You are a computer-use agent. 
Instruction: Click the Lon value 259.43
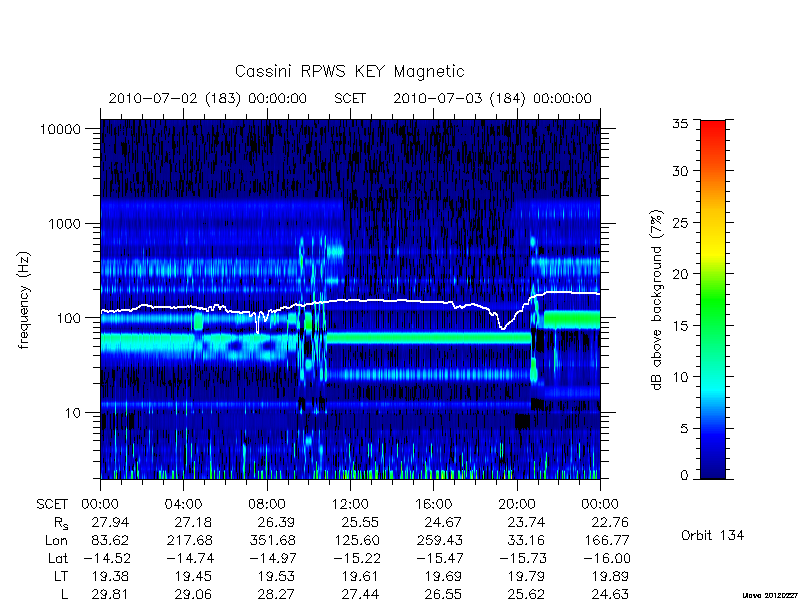[440, 540]
